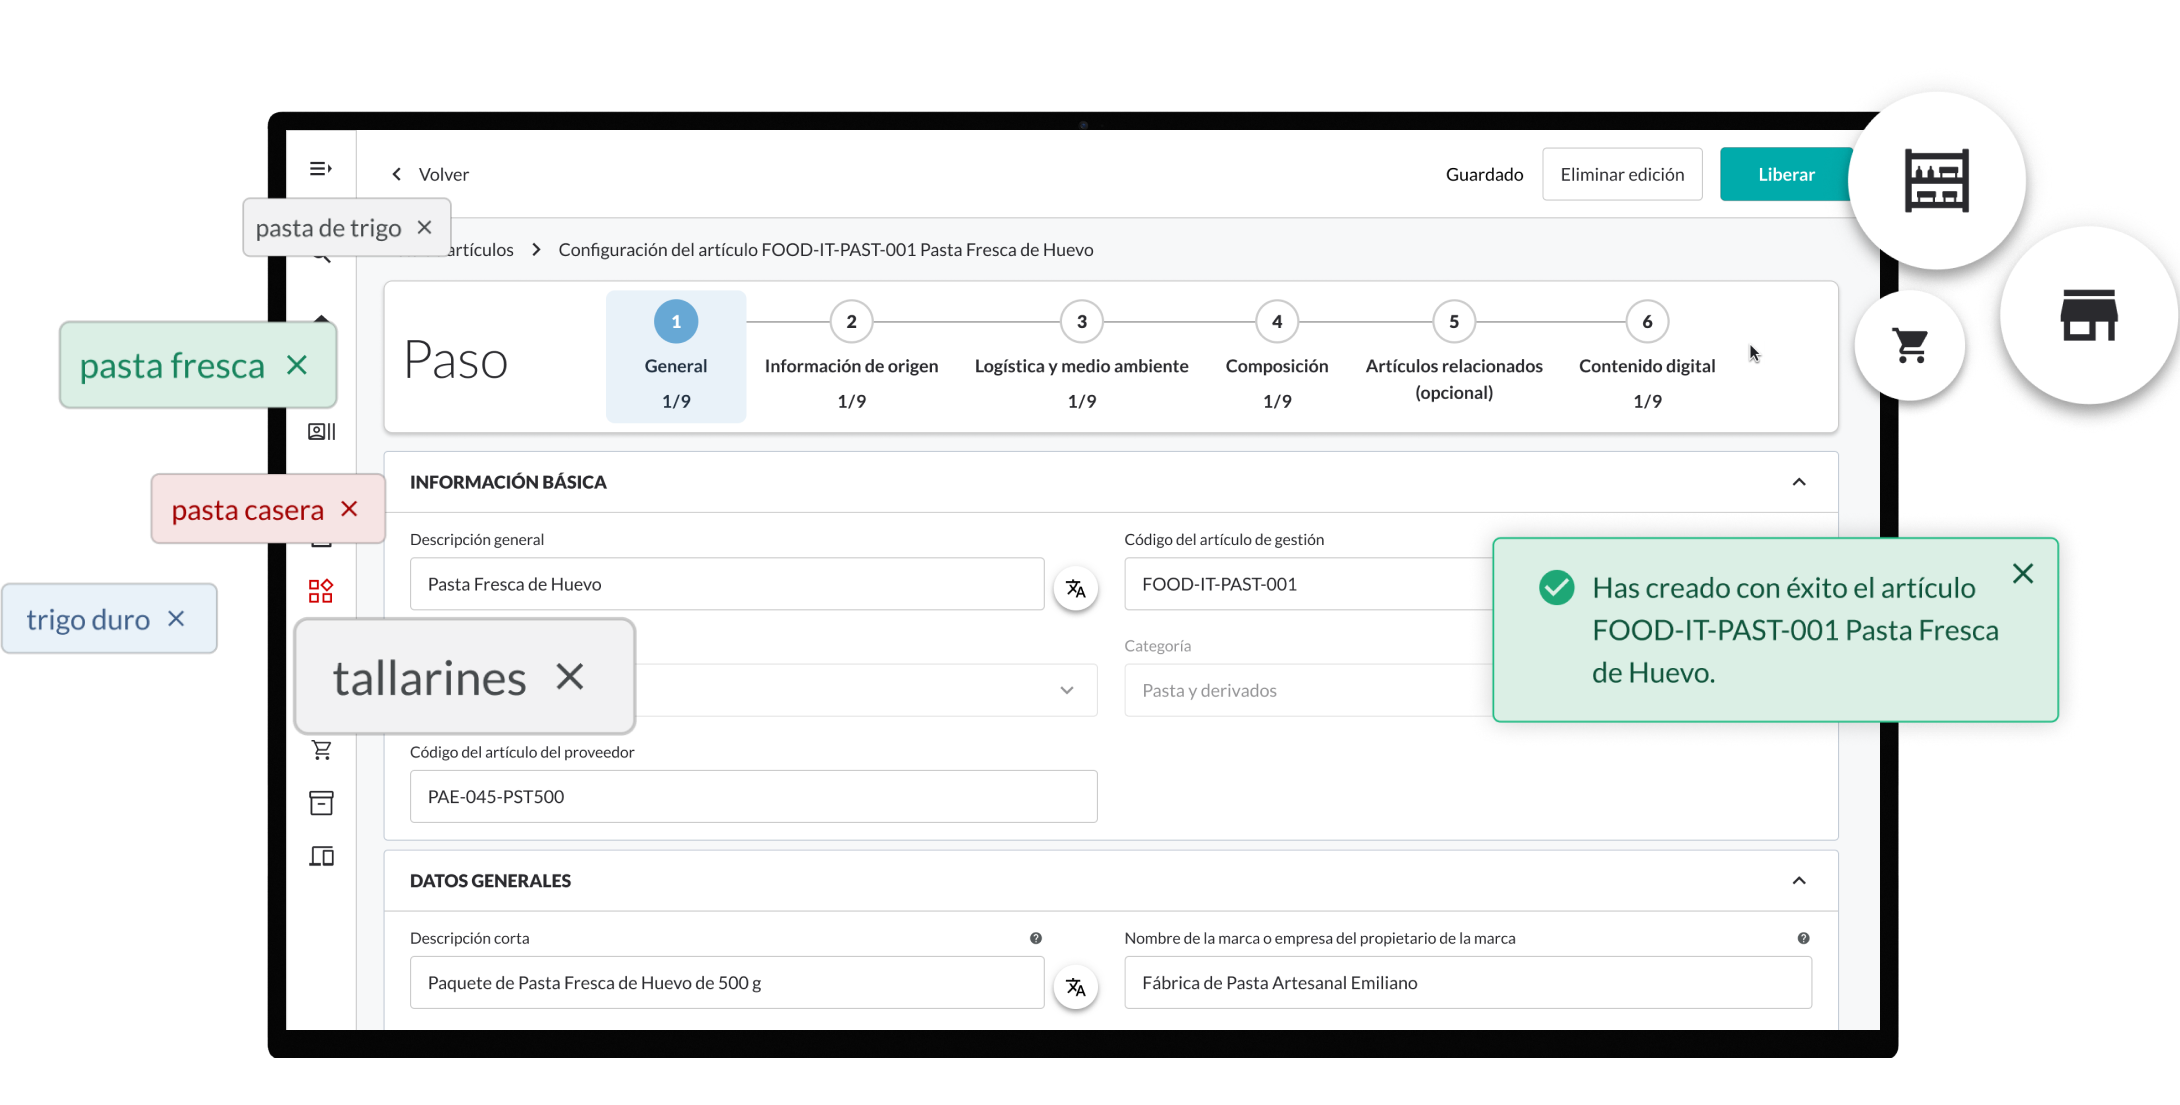Click the Eliminar edición button

coord(1621,174)
